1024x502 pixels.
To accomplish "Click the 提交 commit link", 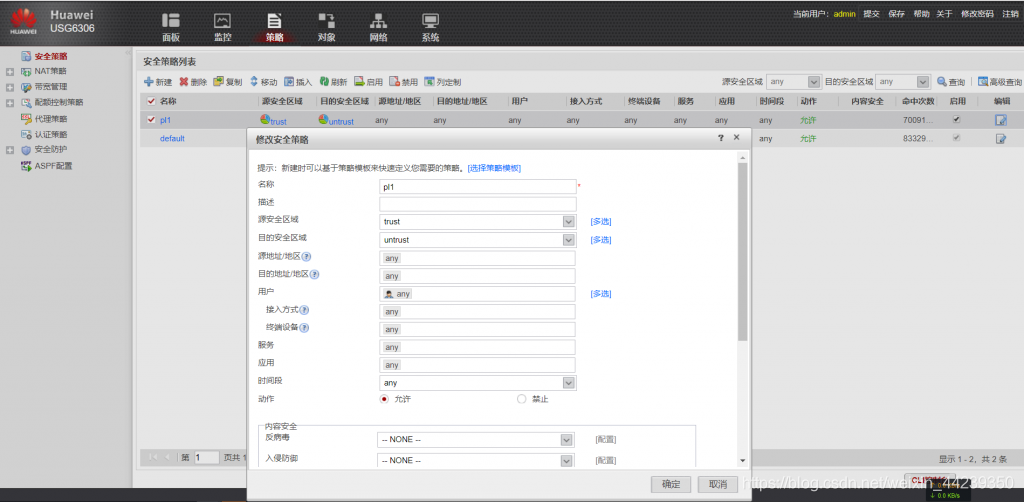I will coord(871,14).
